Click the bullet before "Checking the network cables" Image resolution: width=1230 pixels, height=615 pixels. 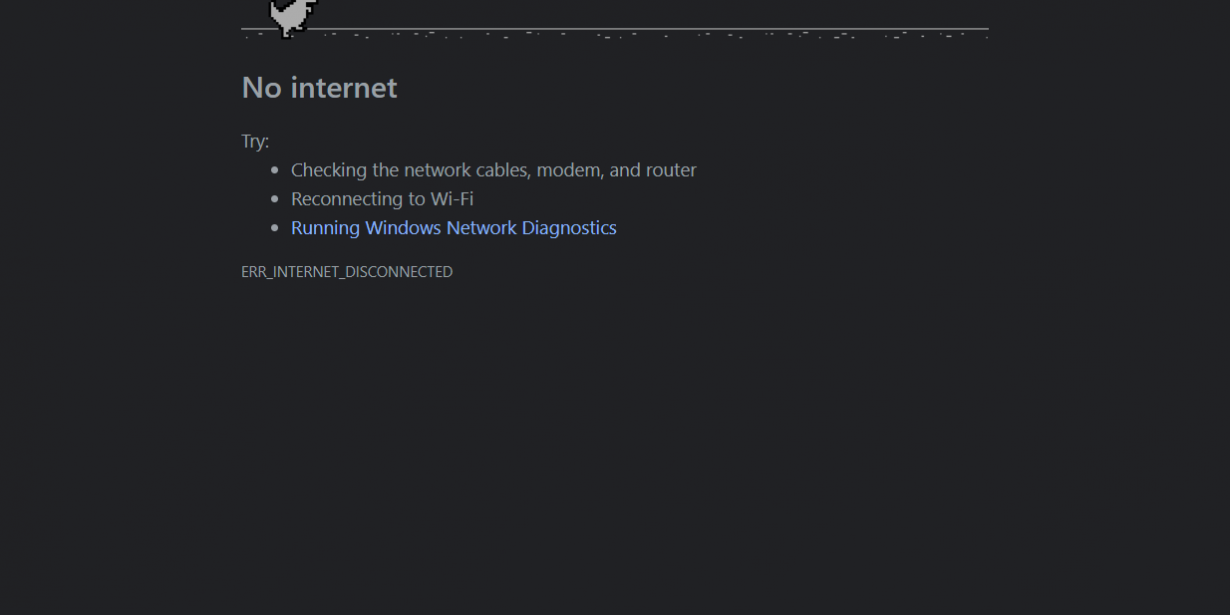pos(275,170)
